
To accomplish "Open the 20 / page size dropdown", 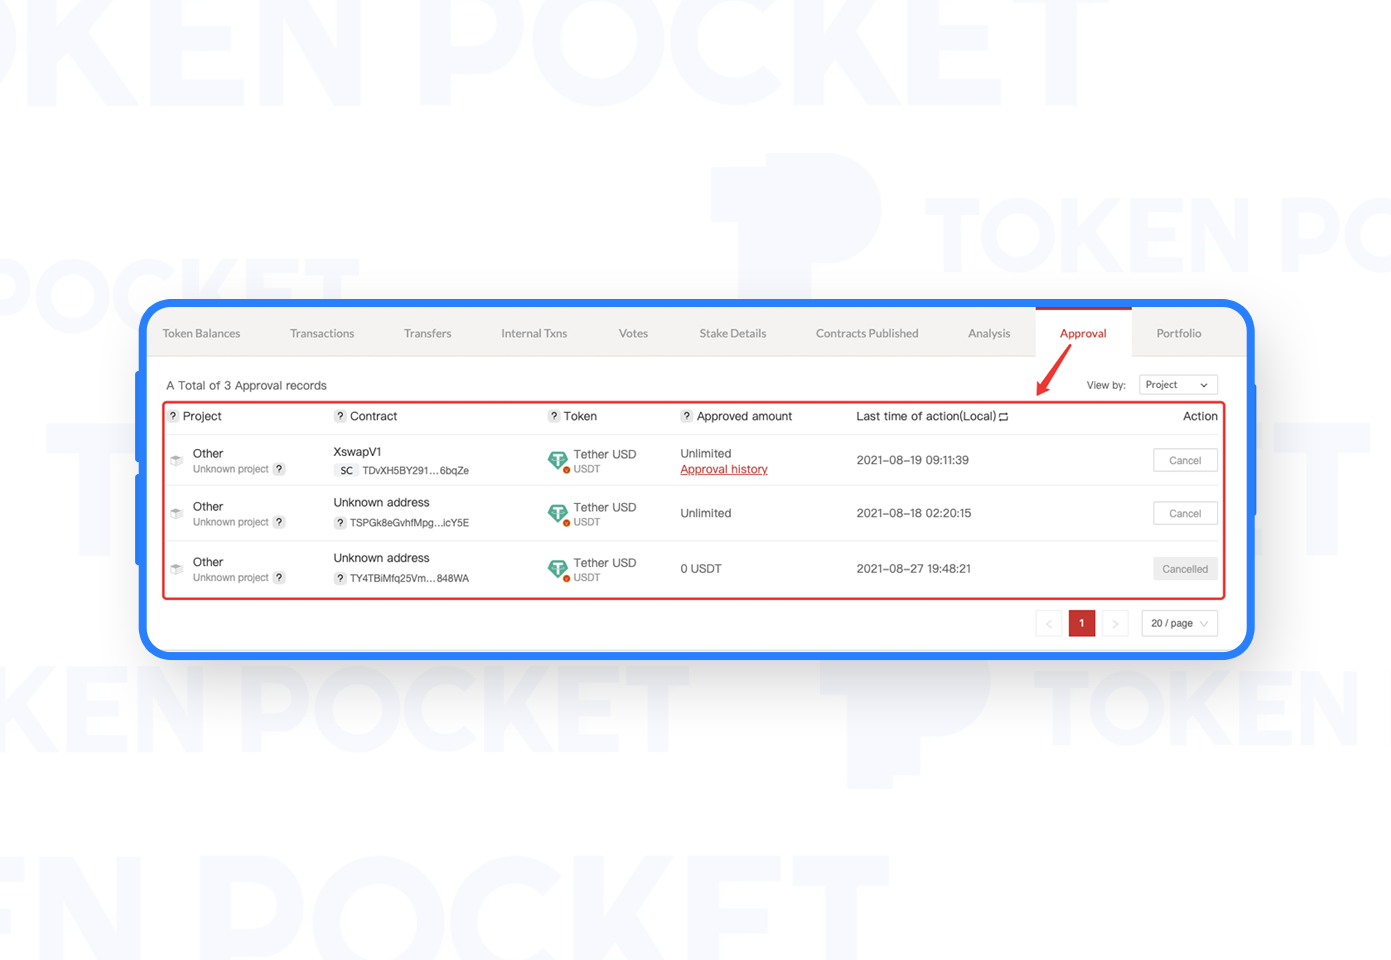I will [1179, 624].
